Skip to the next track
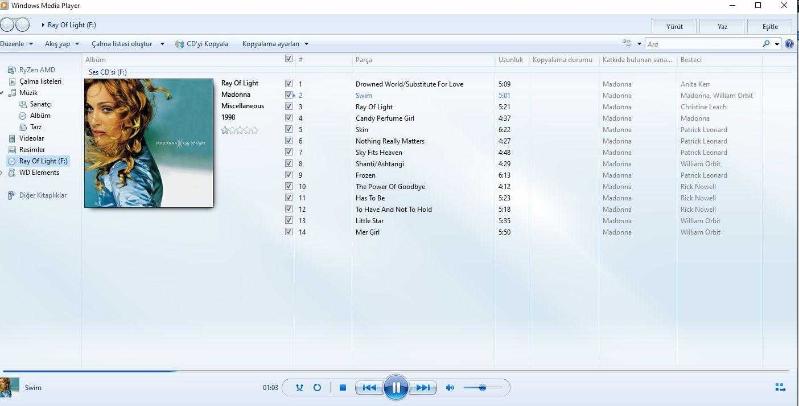The image size is (799, 406). point(424,387)
